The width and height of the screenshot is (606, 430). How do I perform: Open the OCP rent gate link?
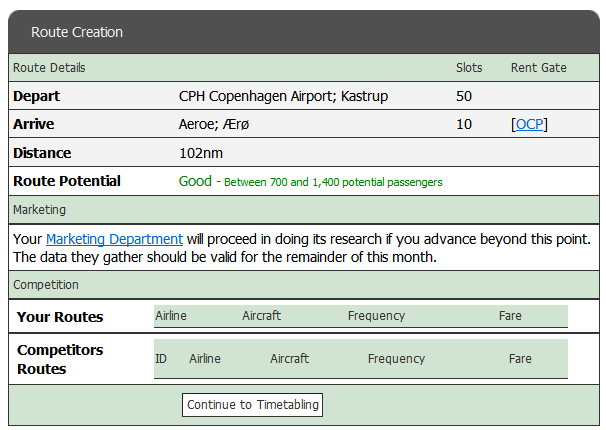click(530, 125)
